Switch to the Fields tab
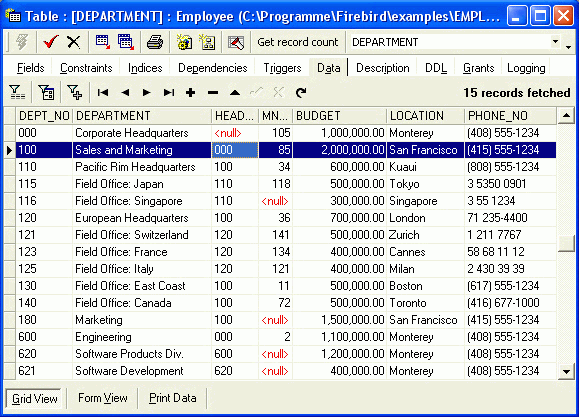 click(31, 68)
